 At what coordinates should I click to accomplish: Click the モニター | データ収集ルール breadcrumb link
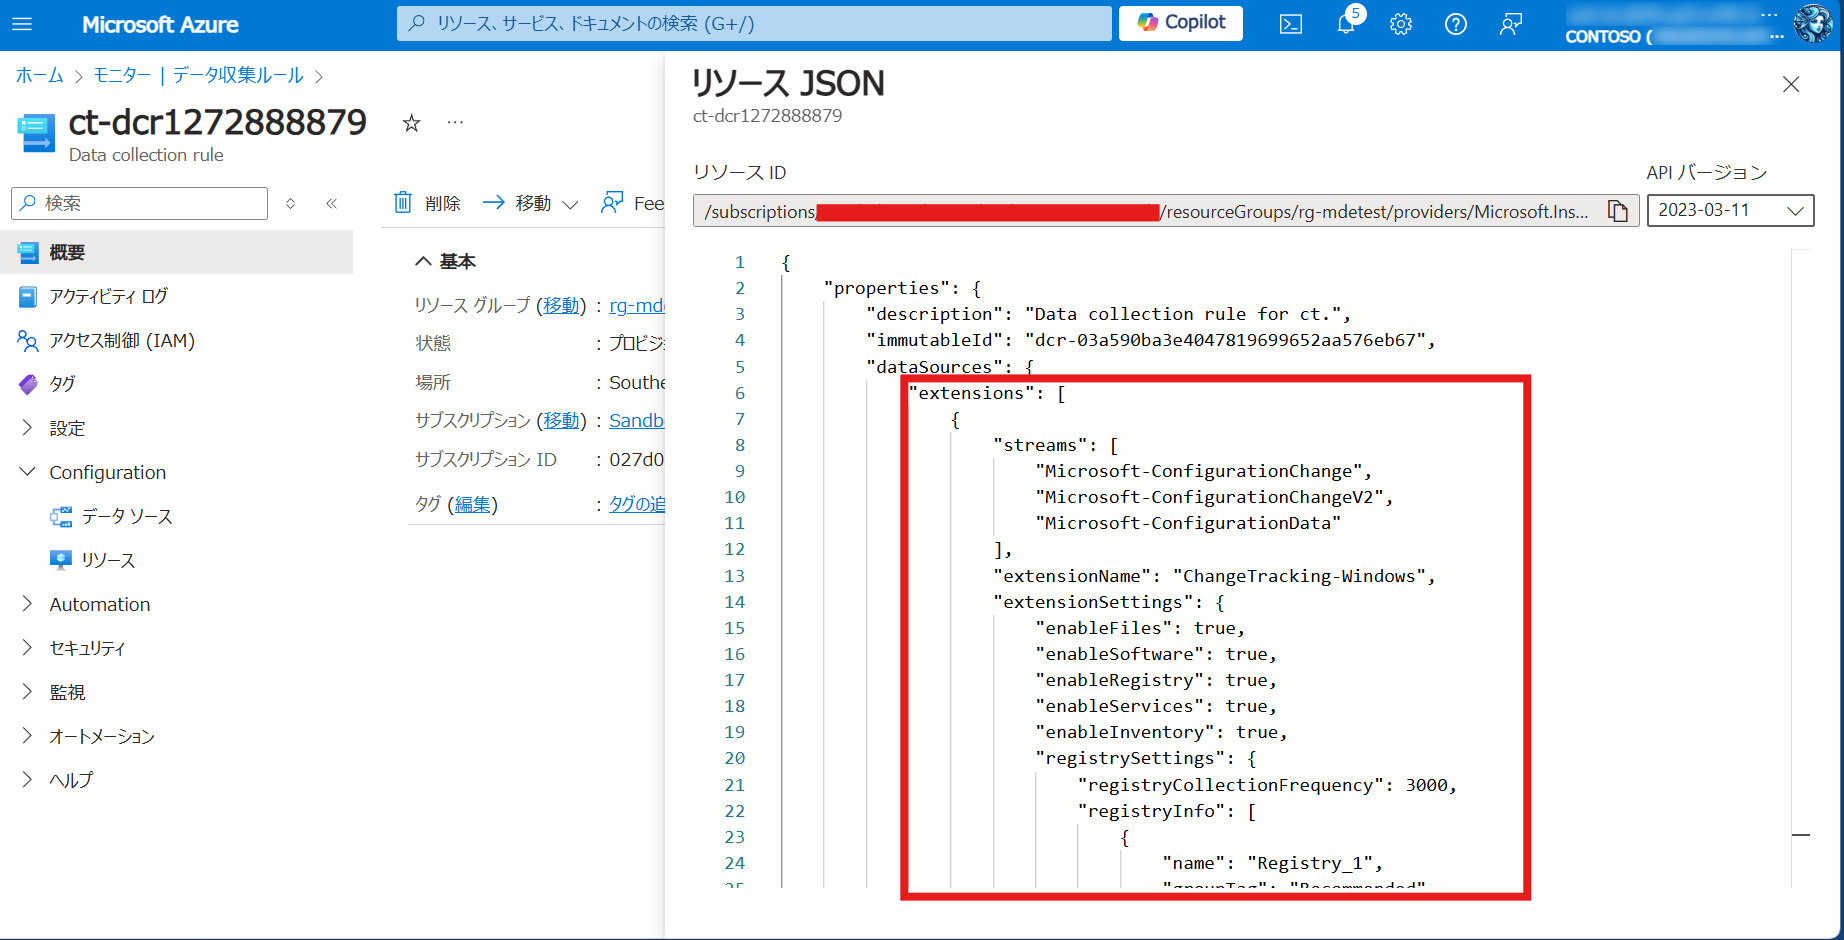point(198,76)
